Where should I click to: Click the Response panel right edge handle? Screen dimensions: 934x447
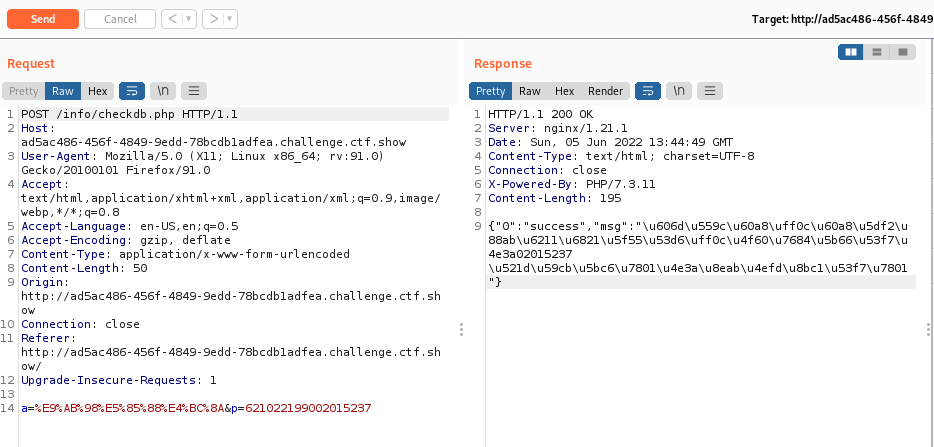[929, 330]
